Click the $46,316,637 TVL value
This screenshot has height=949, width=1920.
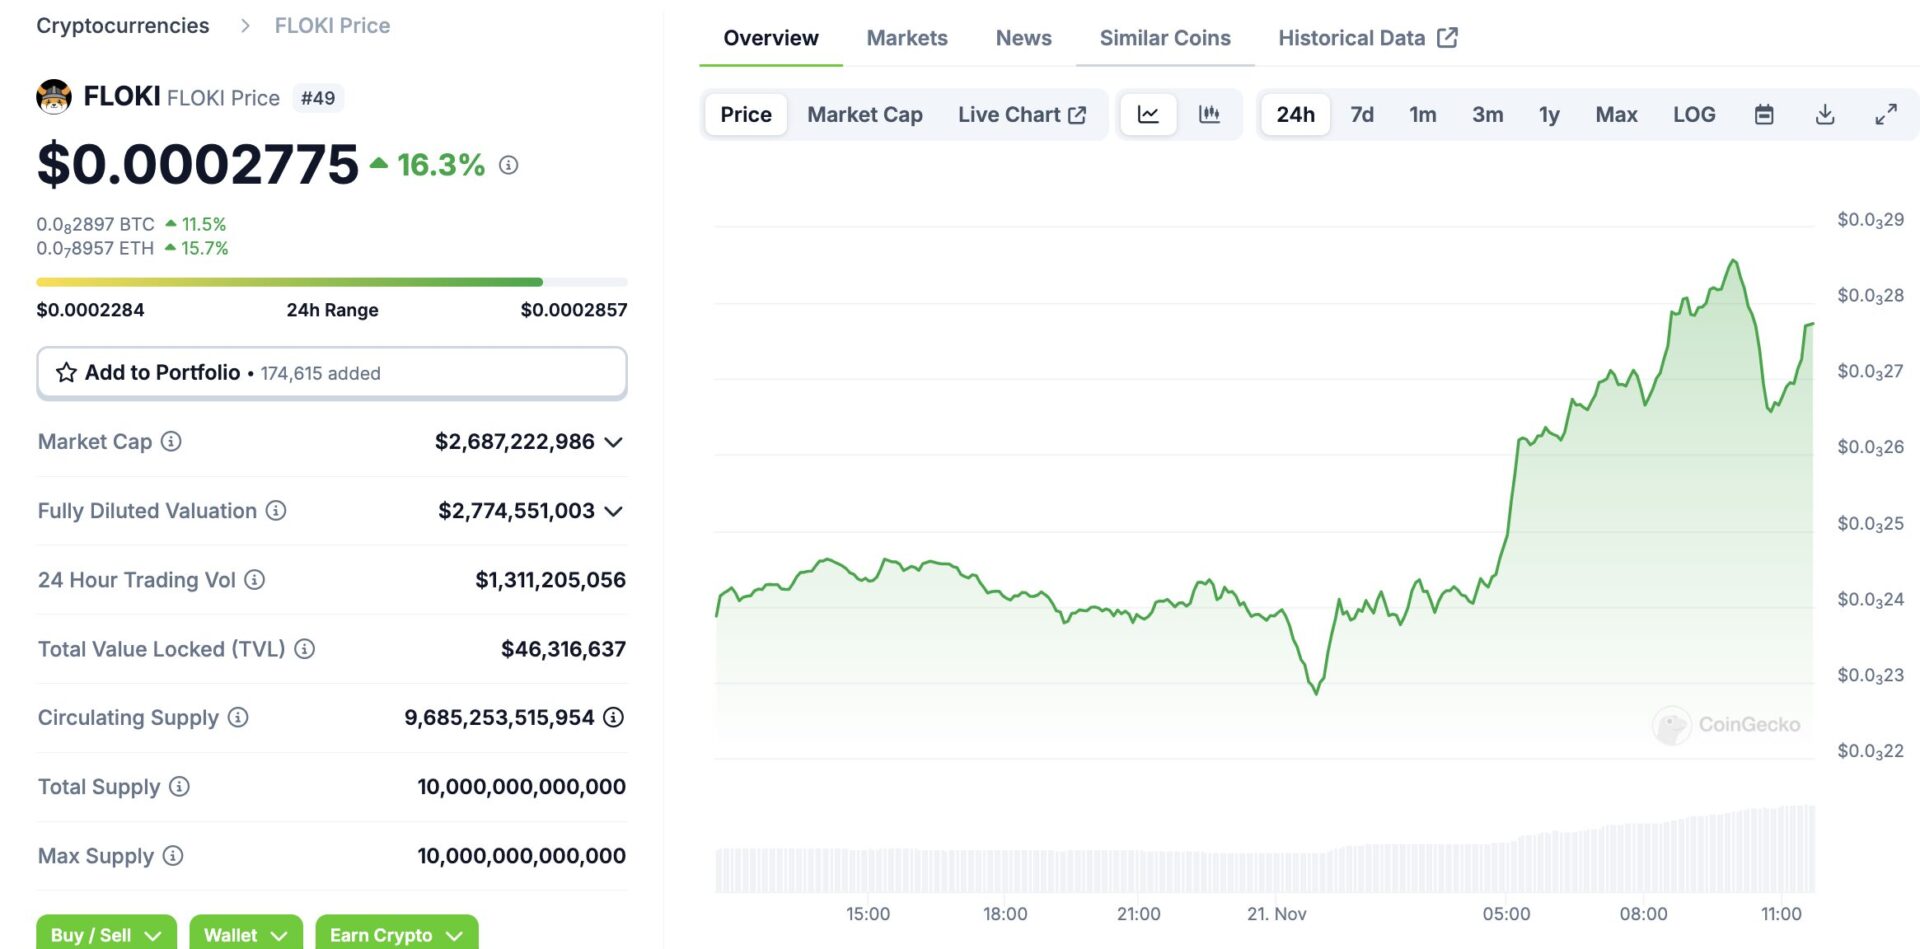[x=563, y=649]
